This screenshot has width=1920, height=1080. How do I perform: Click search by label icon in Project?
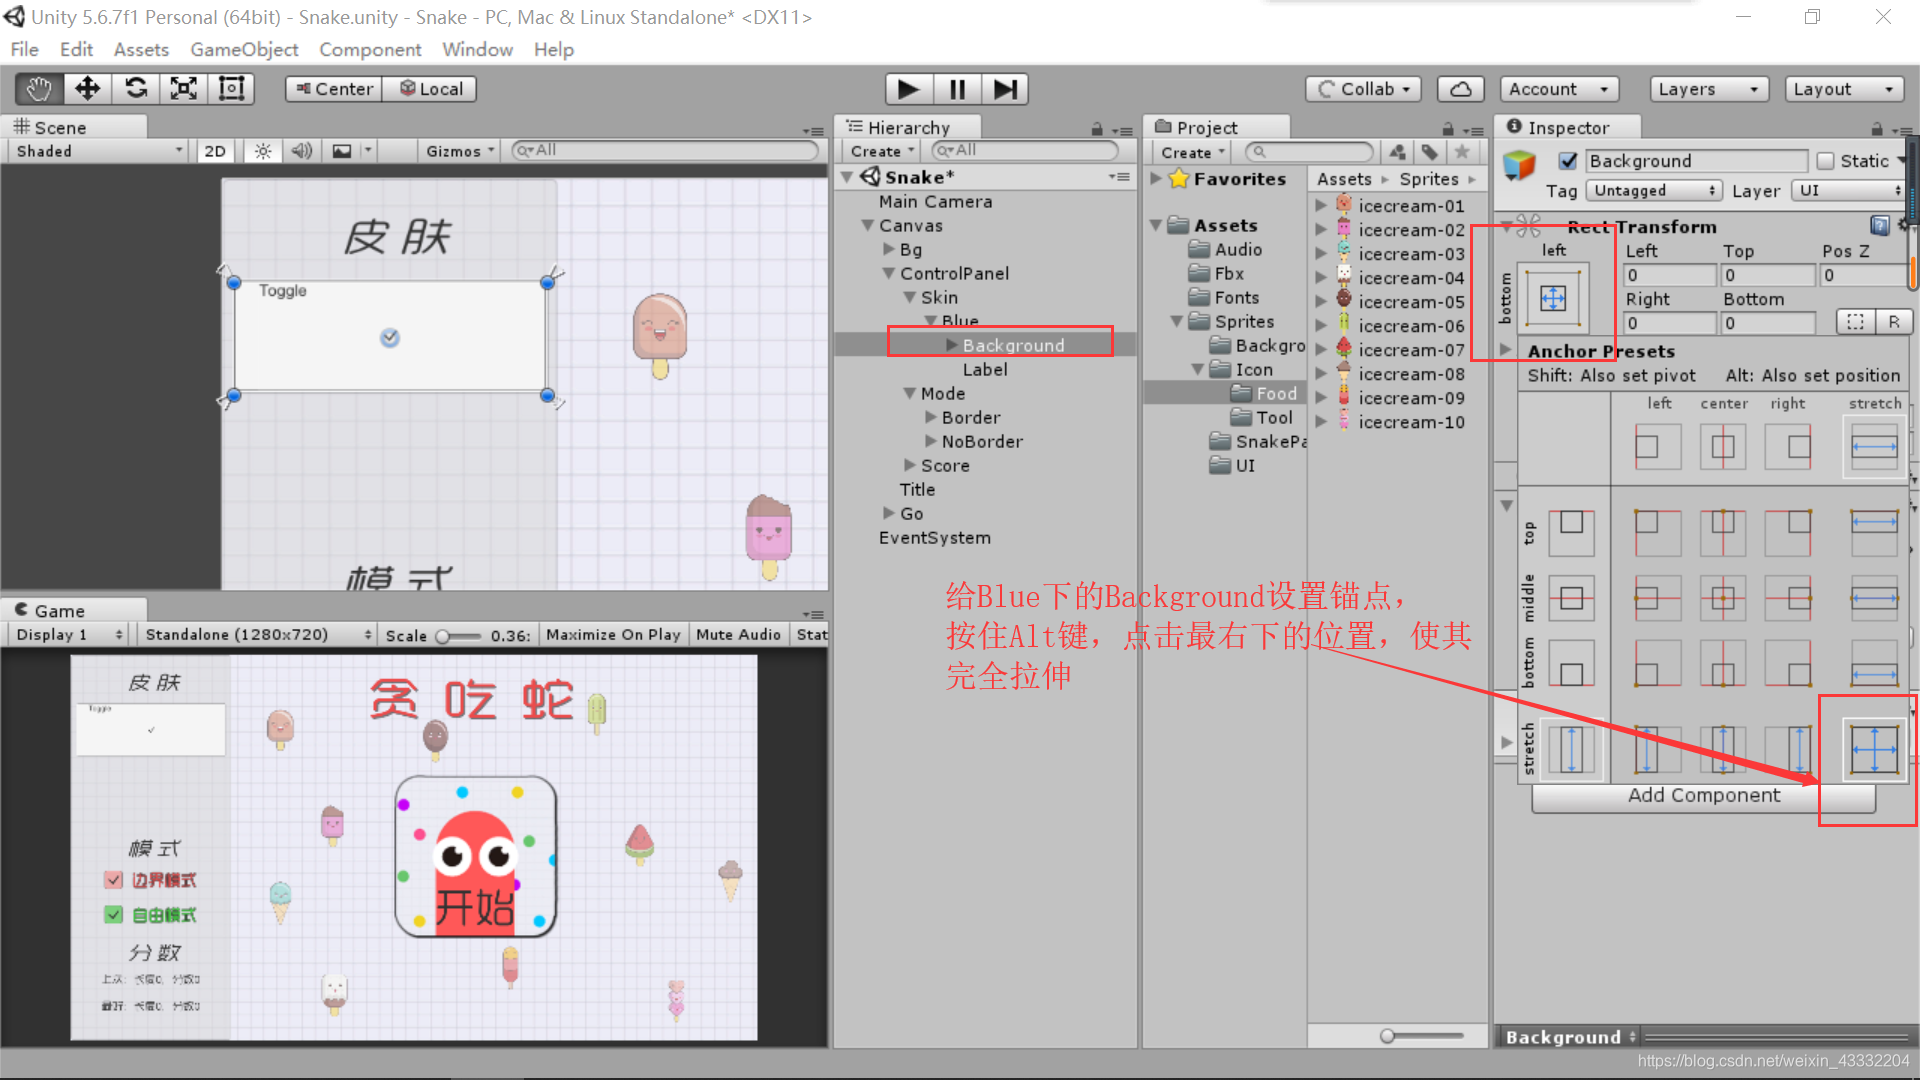point(1430,152)
